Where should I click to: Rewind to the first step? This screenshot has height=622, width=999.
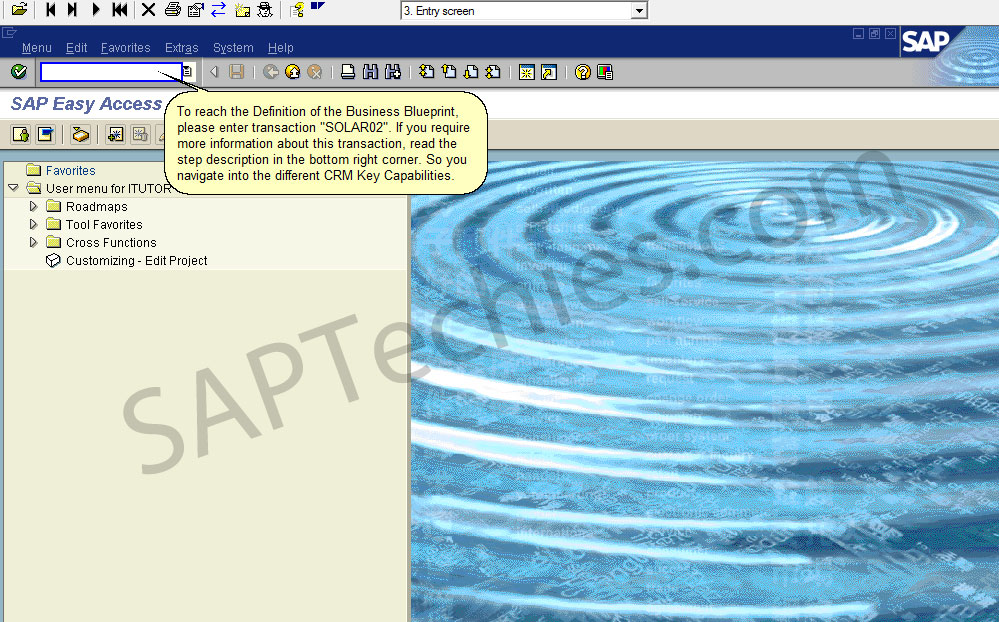pyautogui.click(x=119, y=10)
